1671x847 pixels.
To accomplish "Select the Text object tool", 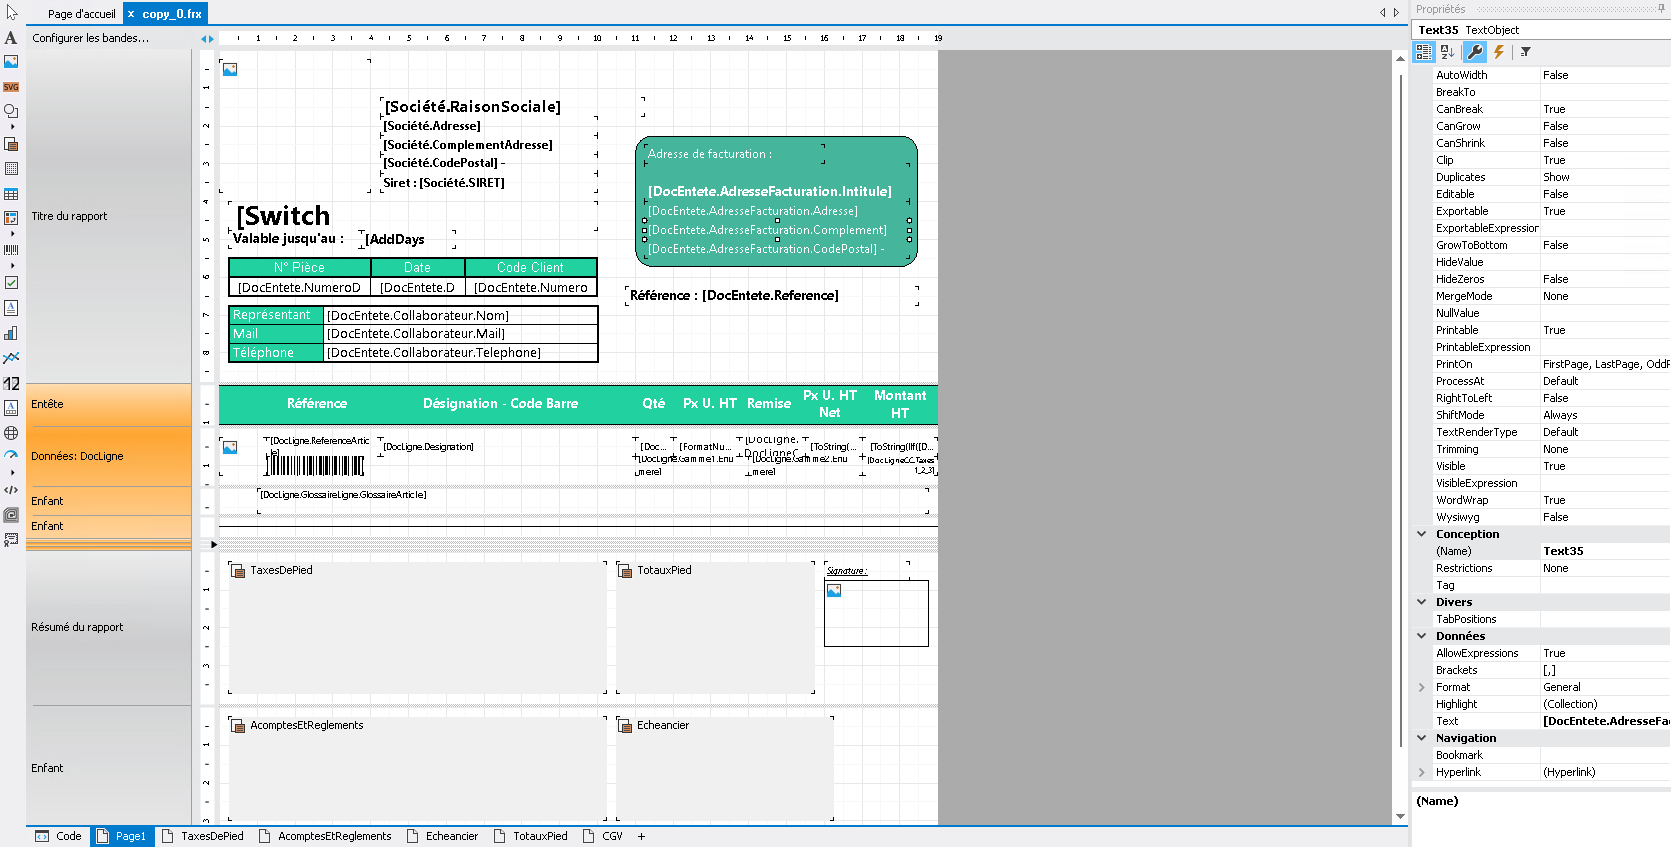I will click(11, 38).
